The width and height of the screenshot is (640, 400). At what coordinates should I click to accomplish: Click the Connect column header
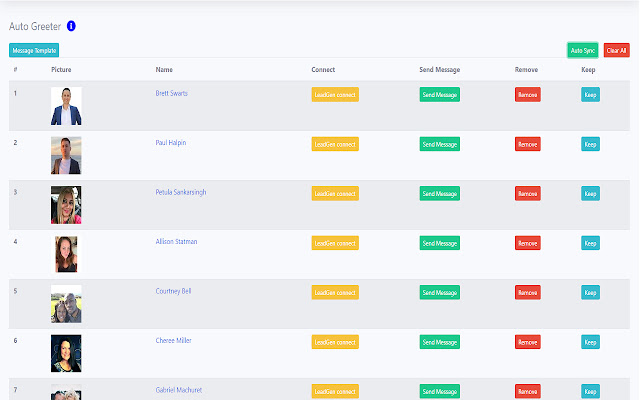point(323,69)
